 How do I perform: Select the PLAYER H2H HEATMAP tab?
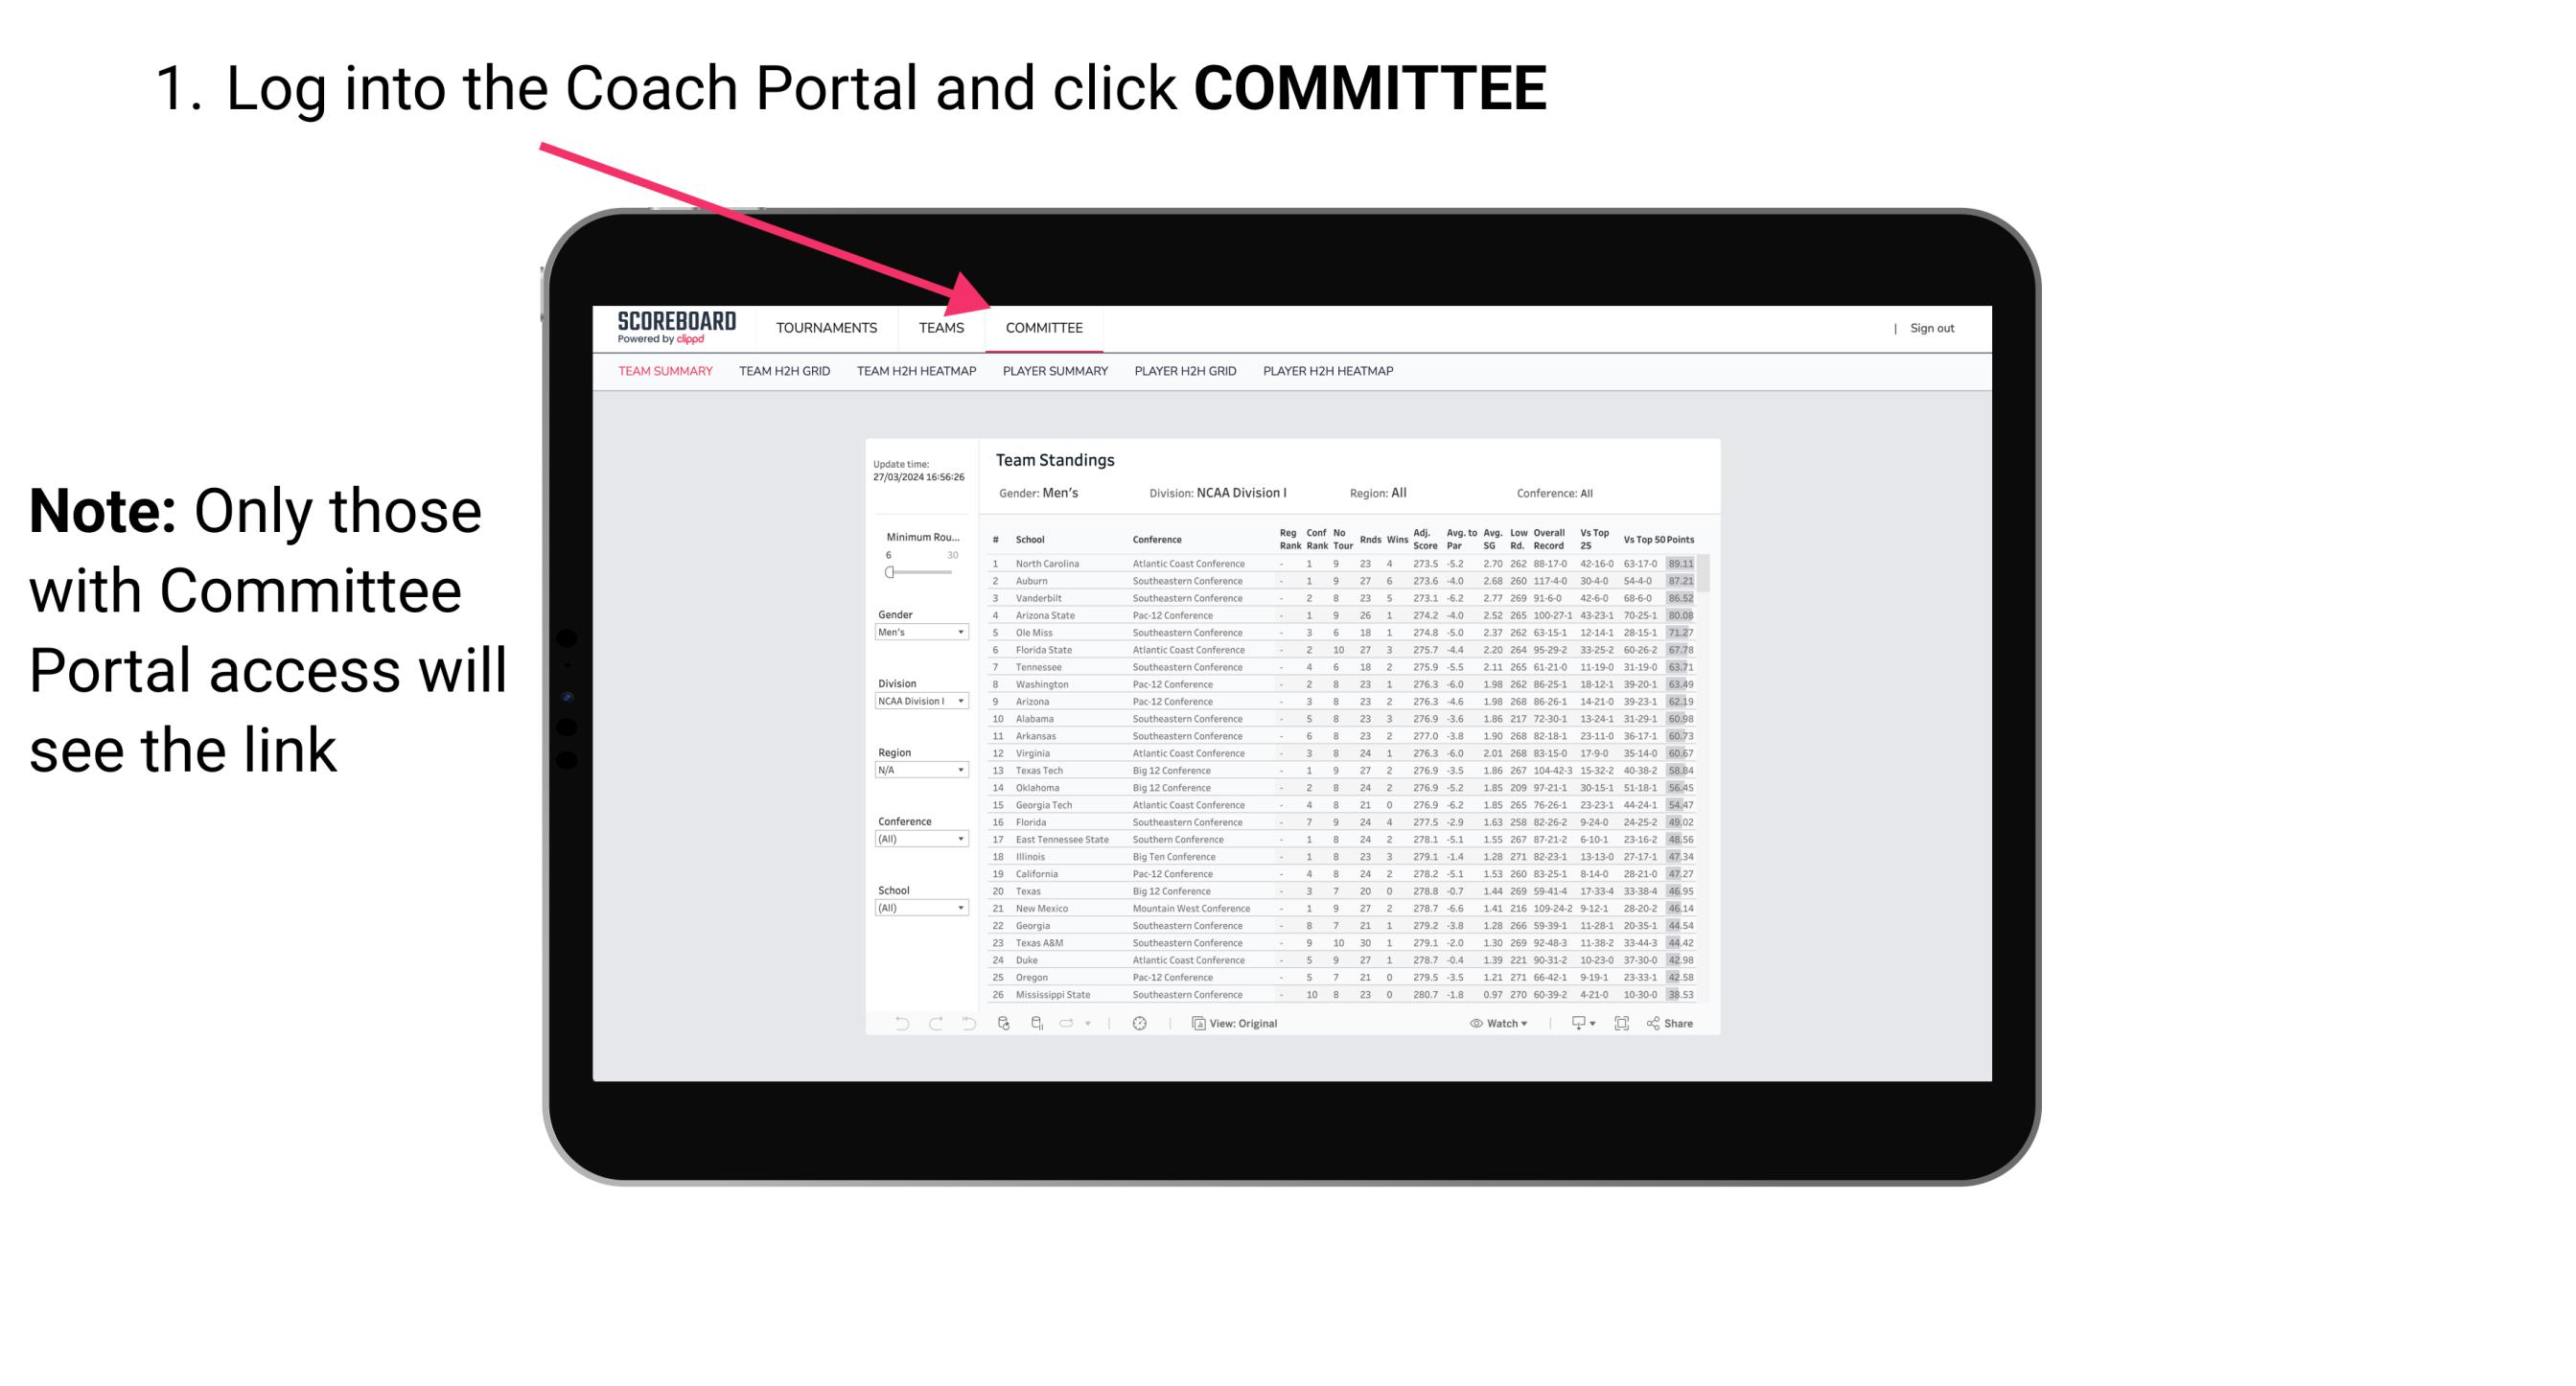pos(1330,374)
